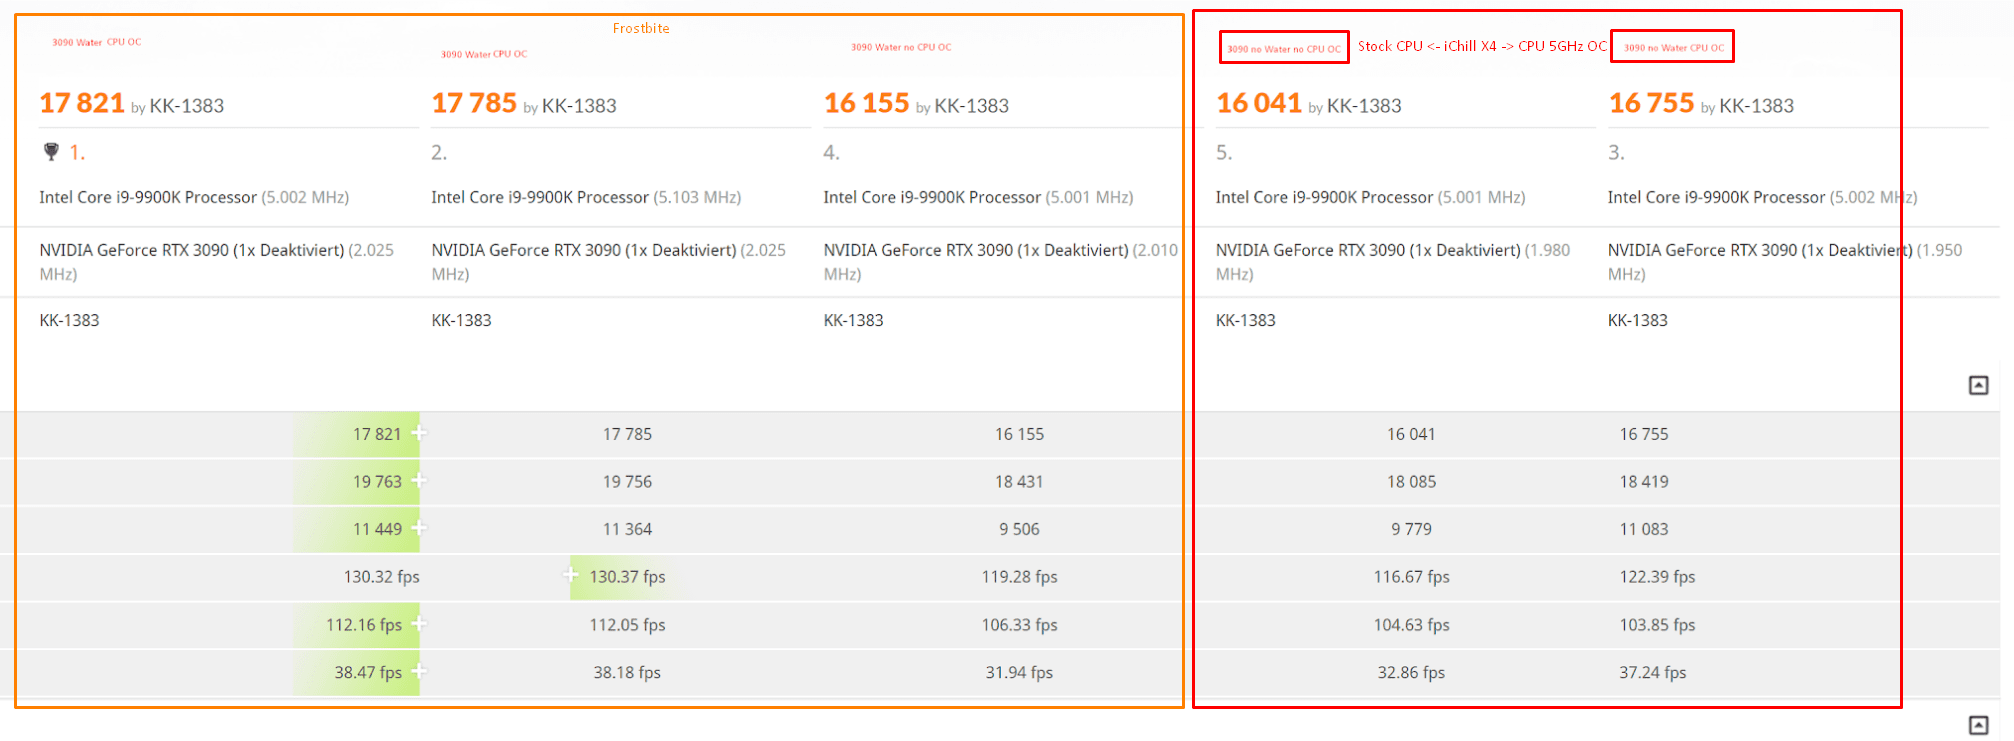Click the i9-9900K Processor (5.103 MHz) text
Image resolution: width=2014 pixels, height=741 pixels.
(586, 197)
